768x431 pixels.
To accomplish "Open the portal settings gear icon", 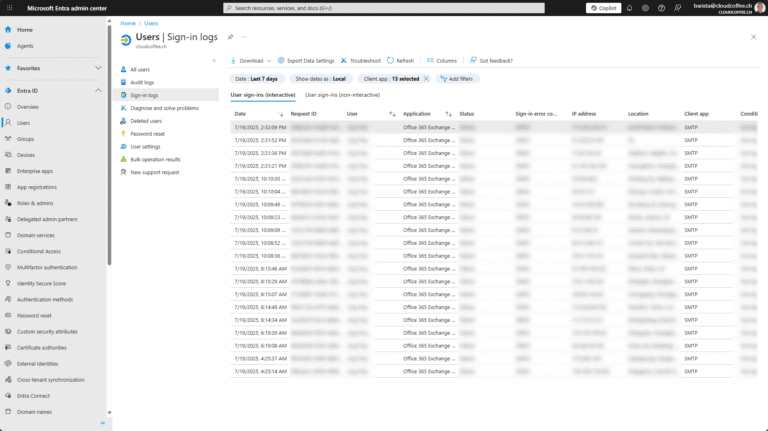I will [646, 8].
